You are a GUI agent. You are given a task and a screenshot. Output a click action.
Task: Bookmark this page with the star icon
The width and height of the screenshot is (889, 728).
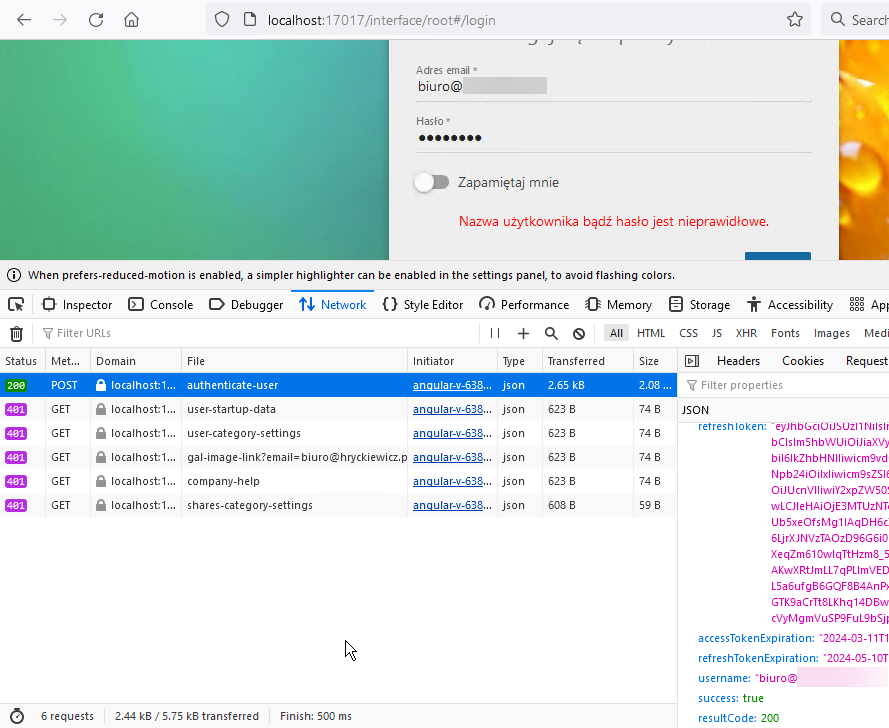click(x=795, y=20)
